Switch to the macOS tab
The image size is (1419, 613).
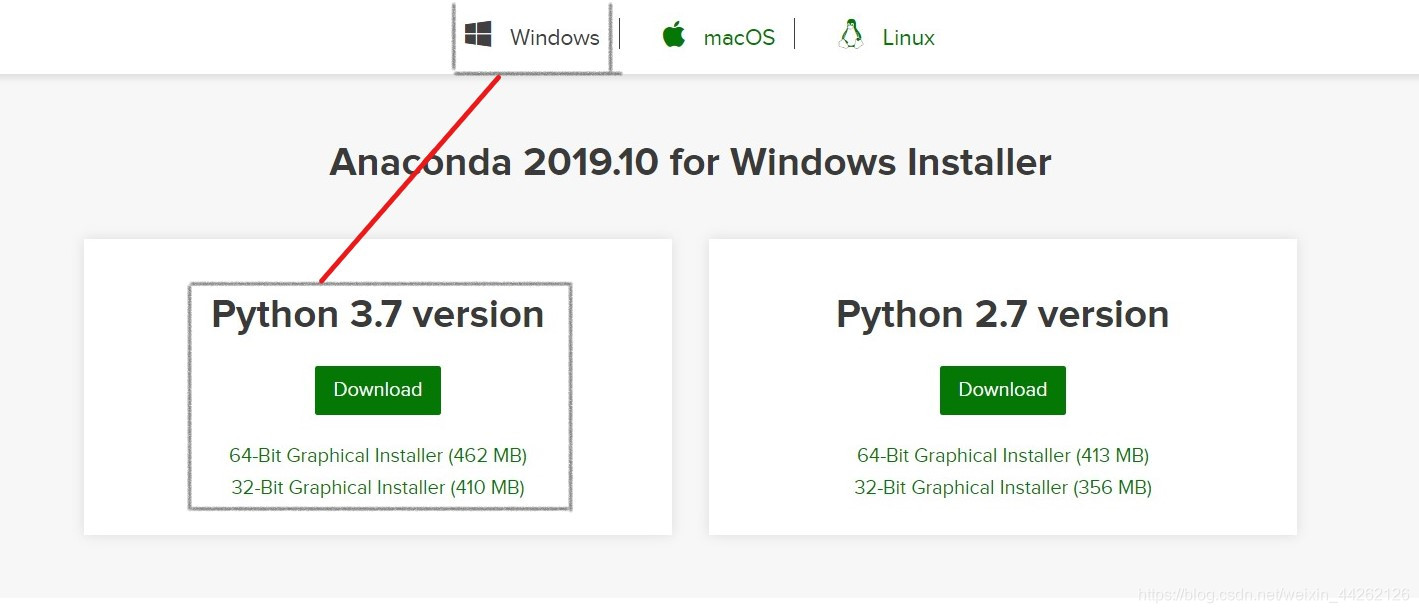(718, 37)
